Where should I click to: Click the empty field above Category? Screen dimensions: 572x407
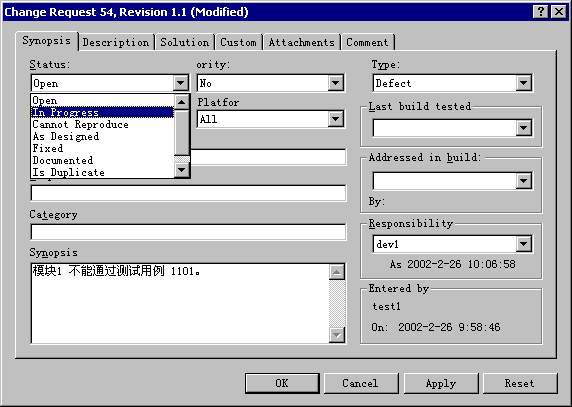[188, 193]
